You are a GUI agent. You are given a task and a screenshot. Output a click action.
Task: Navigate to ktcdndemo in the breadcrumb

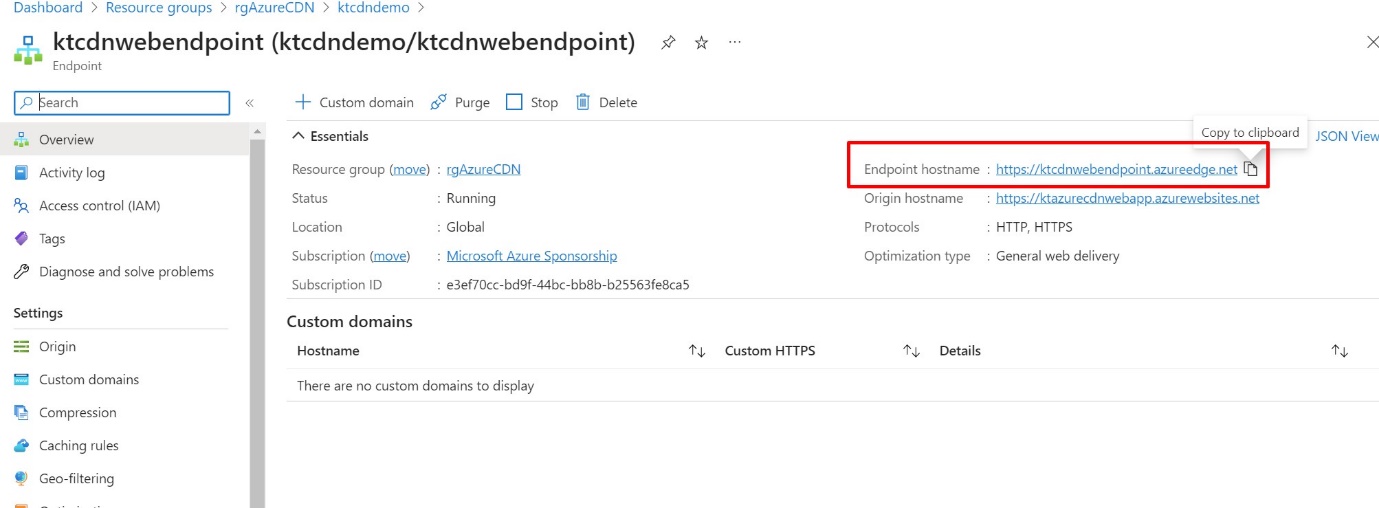(x=373, y=8)
